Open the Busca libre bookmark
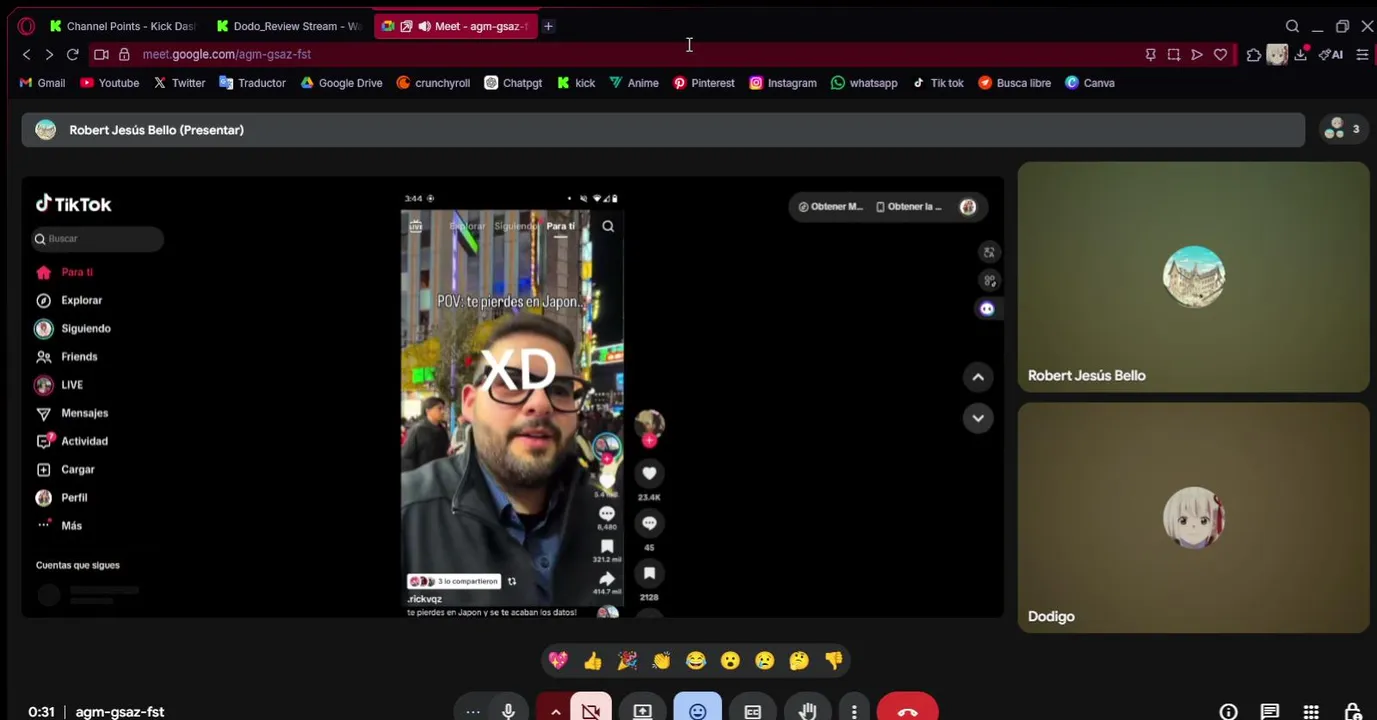This screenshot has width=1377, height=720. [1014, 83]
